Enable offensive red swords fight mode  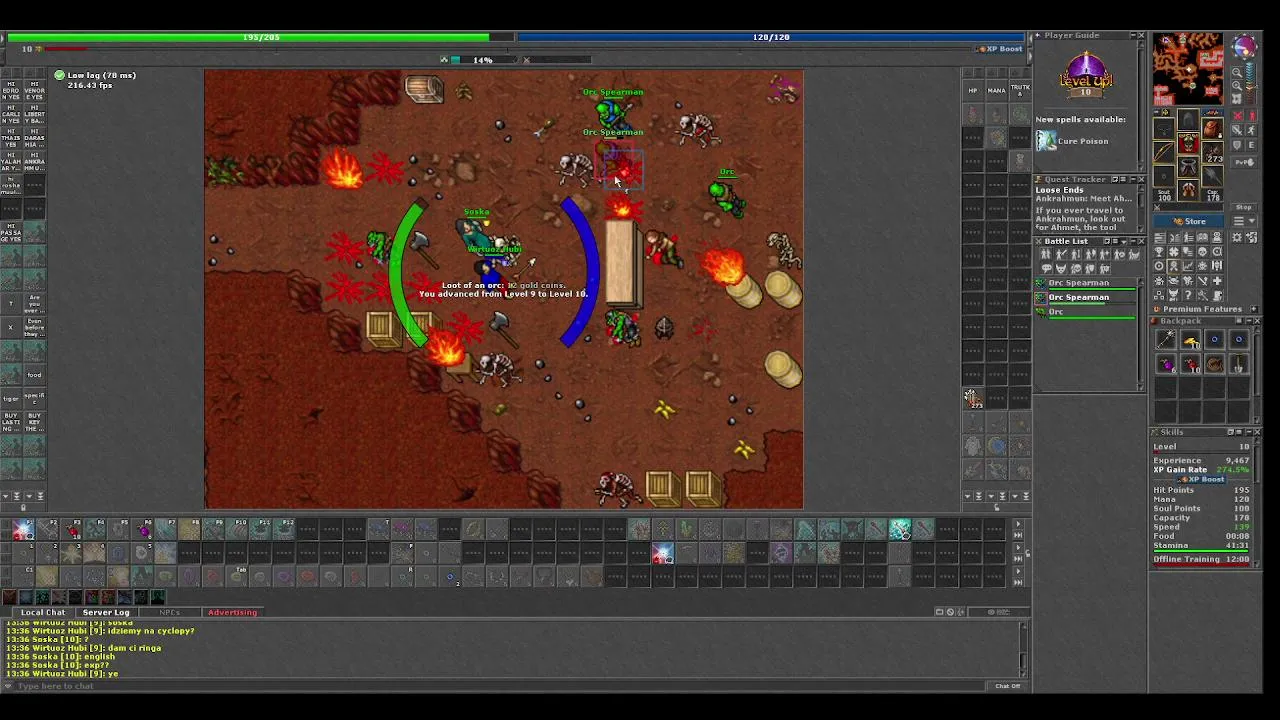point(1237,115)
